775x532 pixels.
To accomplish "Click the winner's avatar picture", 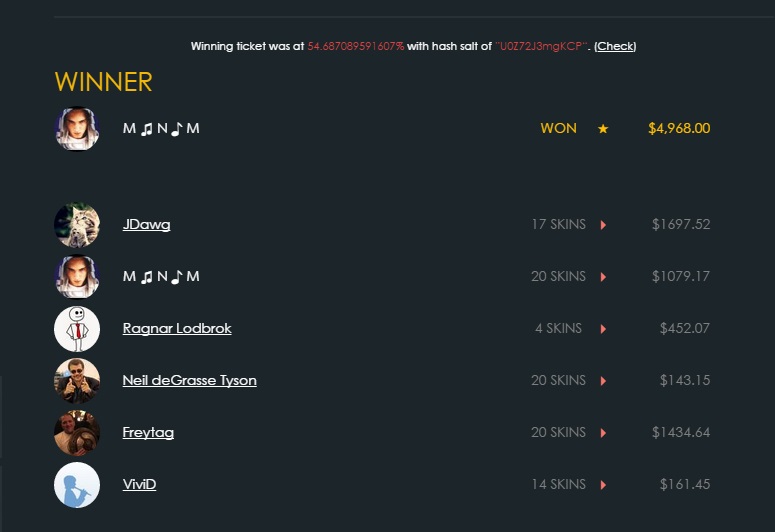I will [77, 129].
